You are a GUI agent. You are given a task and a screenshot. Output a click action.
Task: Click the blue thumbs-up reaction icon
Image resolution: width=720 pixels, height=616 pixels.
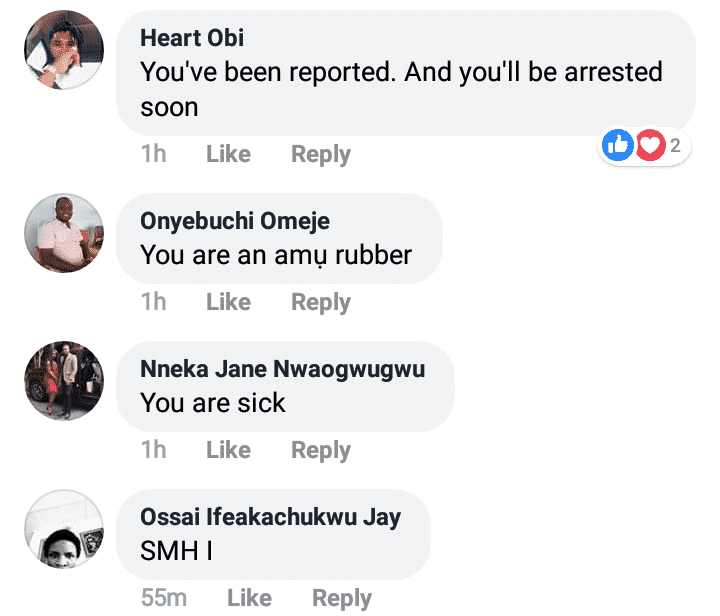[x=617, y=147]
